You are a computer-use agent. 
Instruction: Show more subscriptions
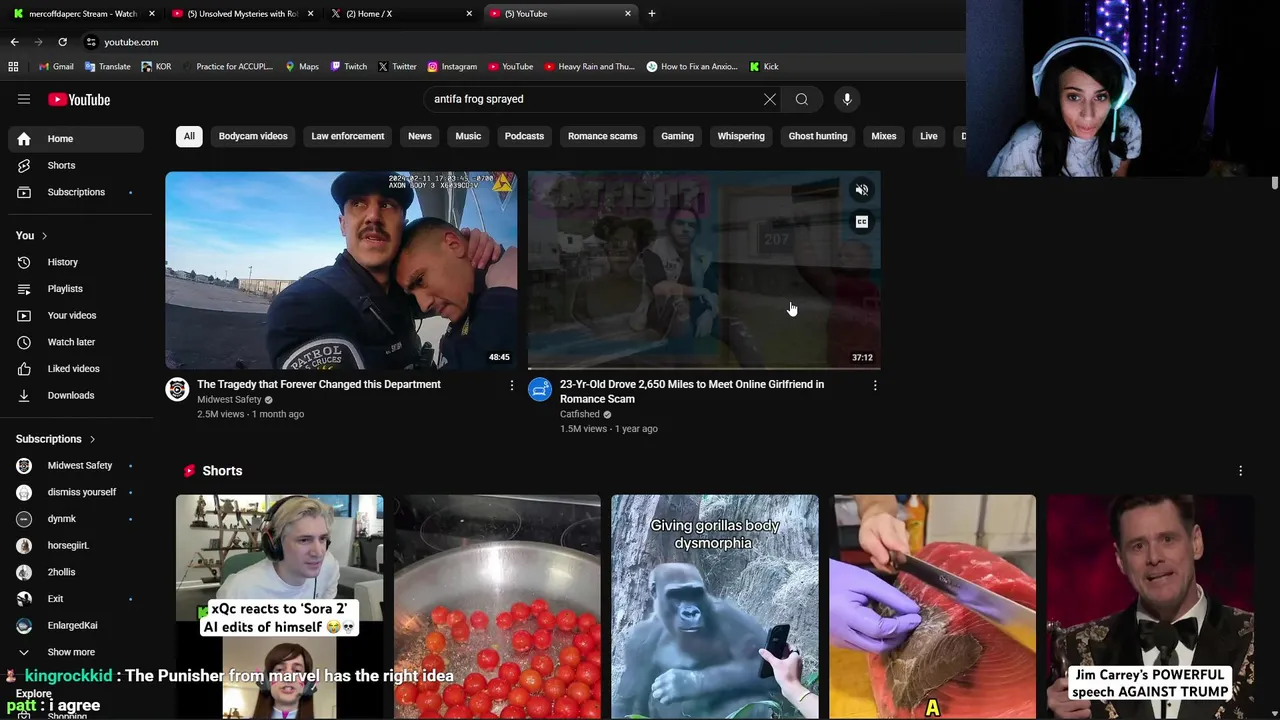[x=76, y=652]
